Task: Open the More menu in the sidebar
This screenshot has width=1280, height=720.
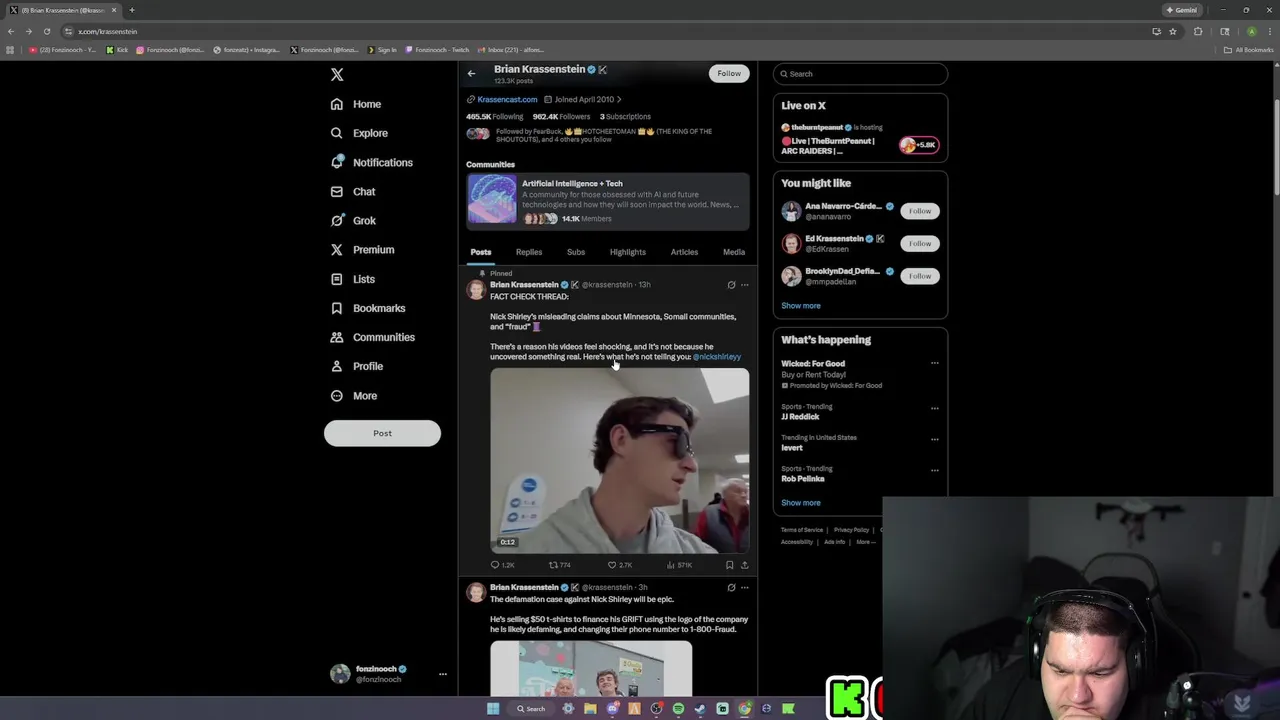Action: (x=354, y=396)
